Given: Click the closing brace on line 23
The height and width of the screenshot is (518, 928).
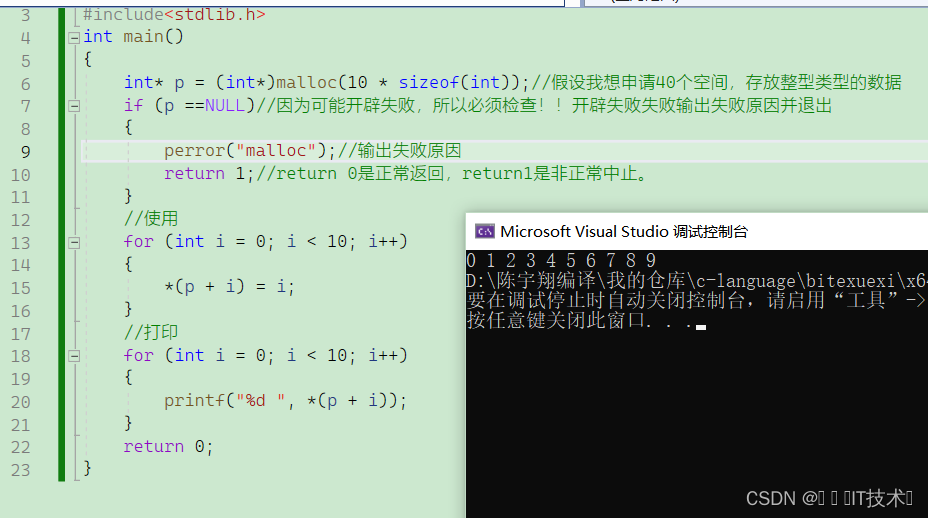Looking at the screenshot, I should coord(88,468).
